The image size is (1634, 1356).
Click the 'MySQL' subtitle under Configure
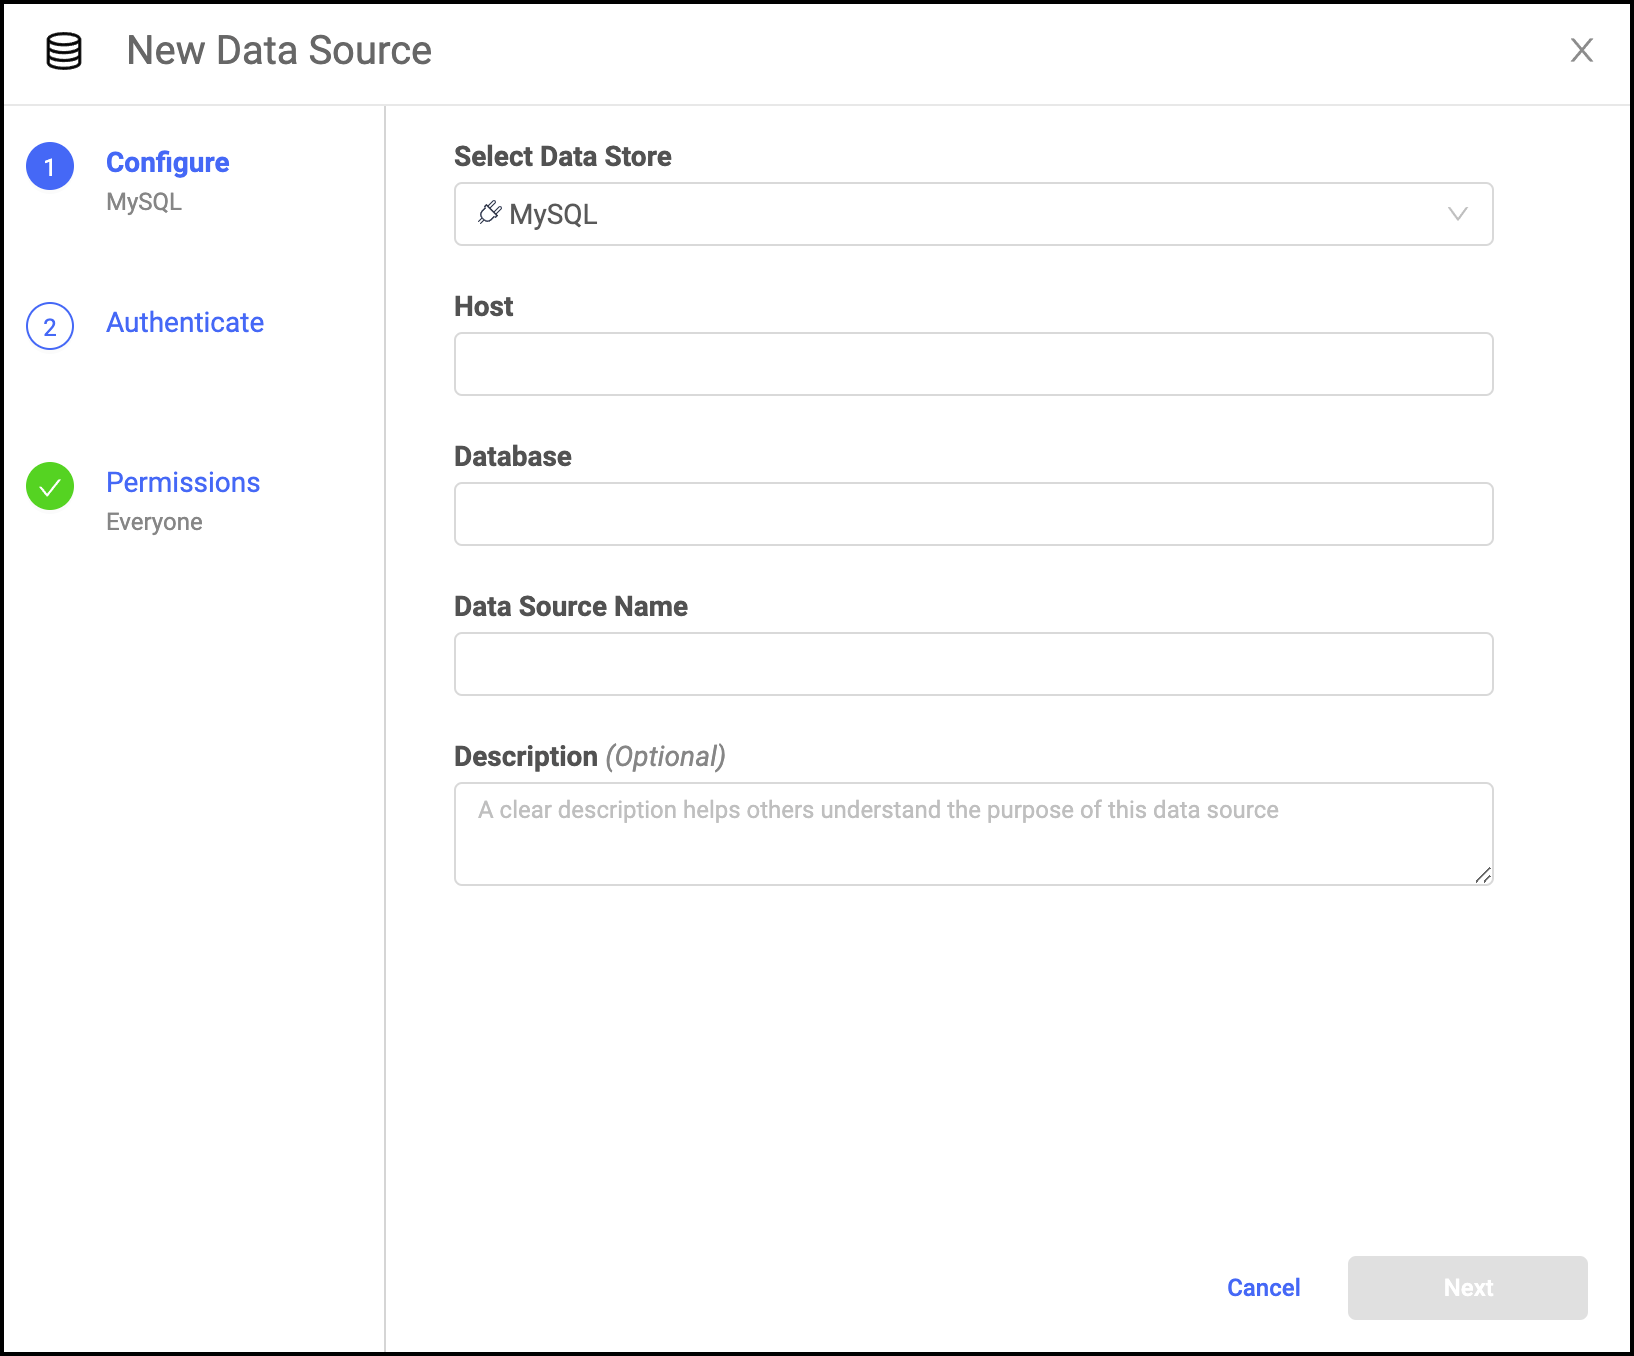tap(144, 202)
